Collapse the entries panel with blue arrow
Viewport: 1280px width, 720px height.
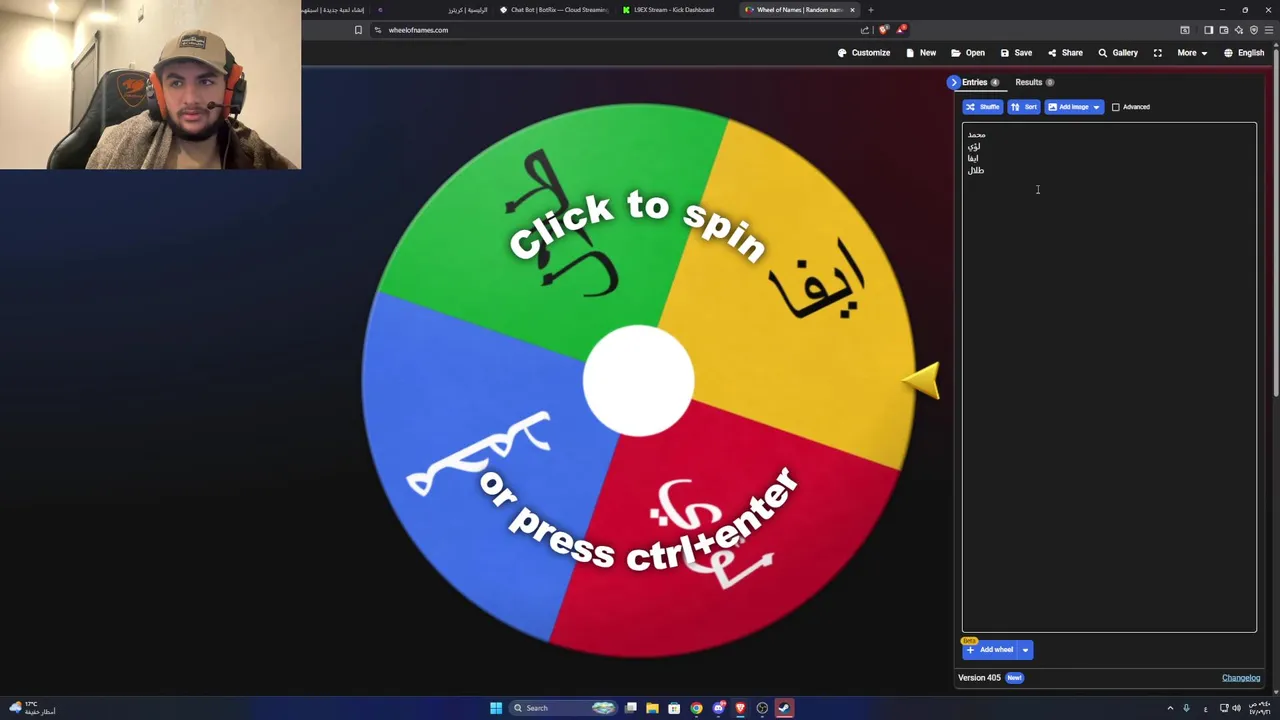(x=953, y=82)
